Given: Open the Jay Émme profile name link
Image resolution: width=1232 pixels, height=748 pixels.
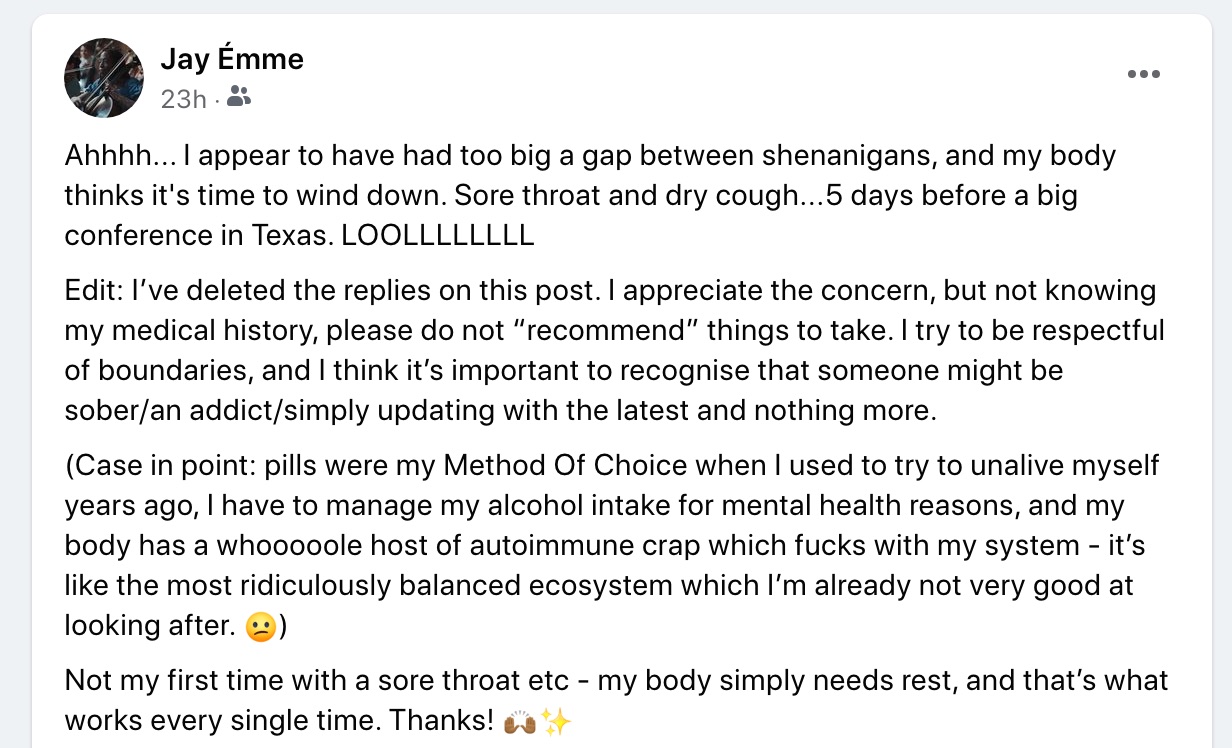Looking at the screenshot, I should (232, 60).
